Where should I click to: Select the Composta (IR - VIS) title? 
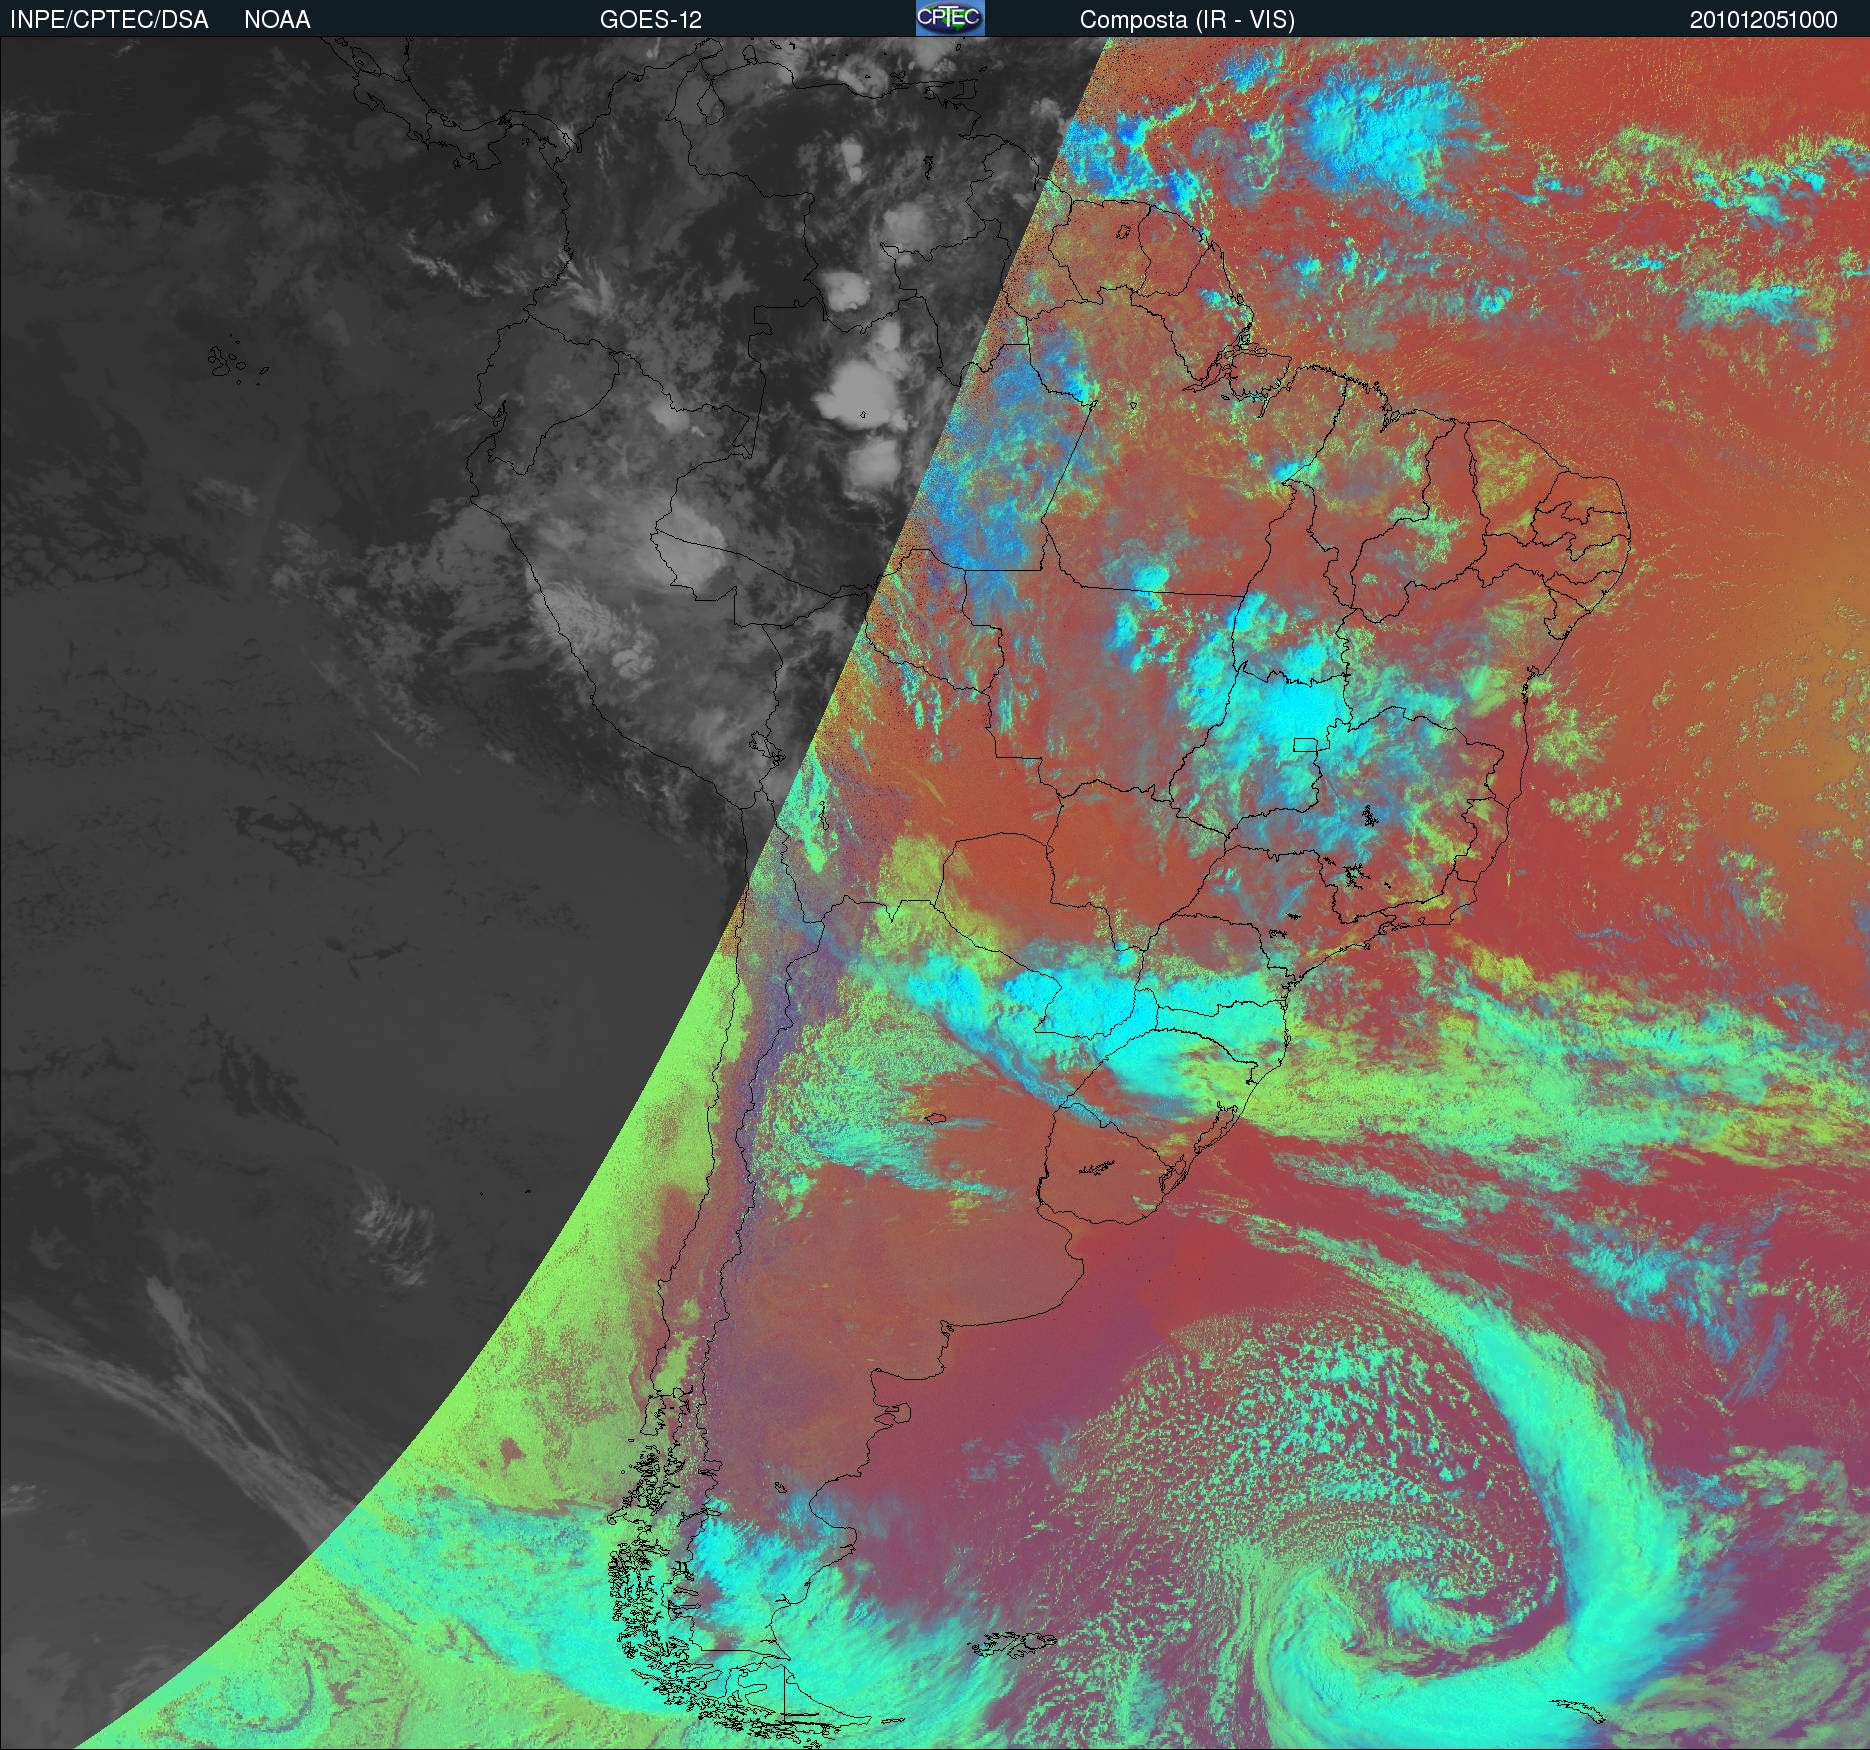1187,20
